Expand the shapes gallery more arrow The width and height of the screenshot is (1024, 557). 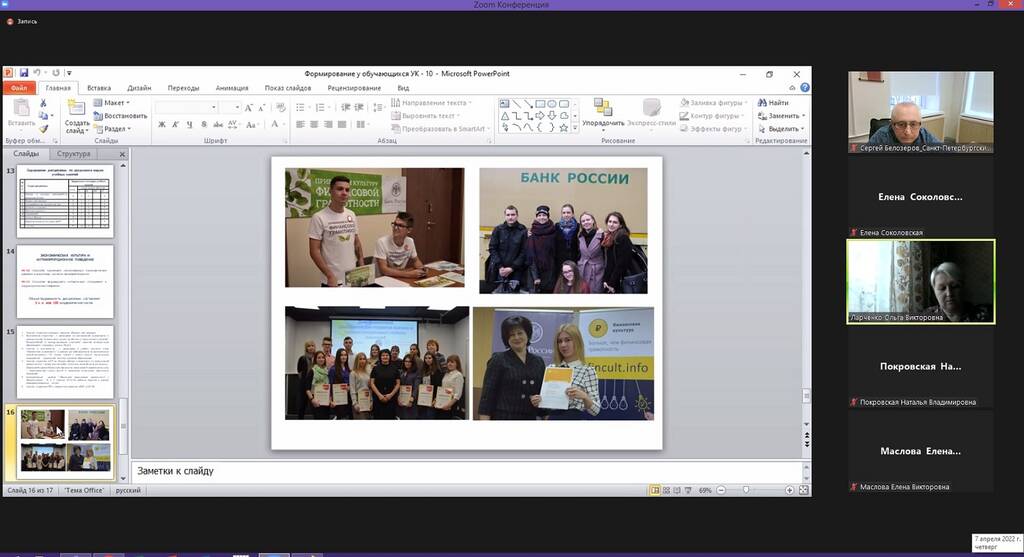[x=575, y=128]
